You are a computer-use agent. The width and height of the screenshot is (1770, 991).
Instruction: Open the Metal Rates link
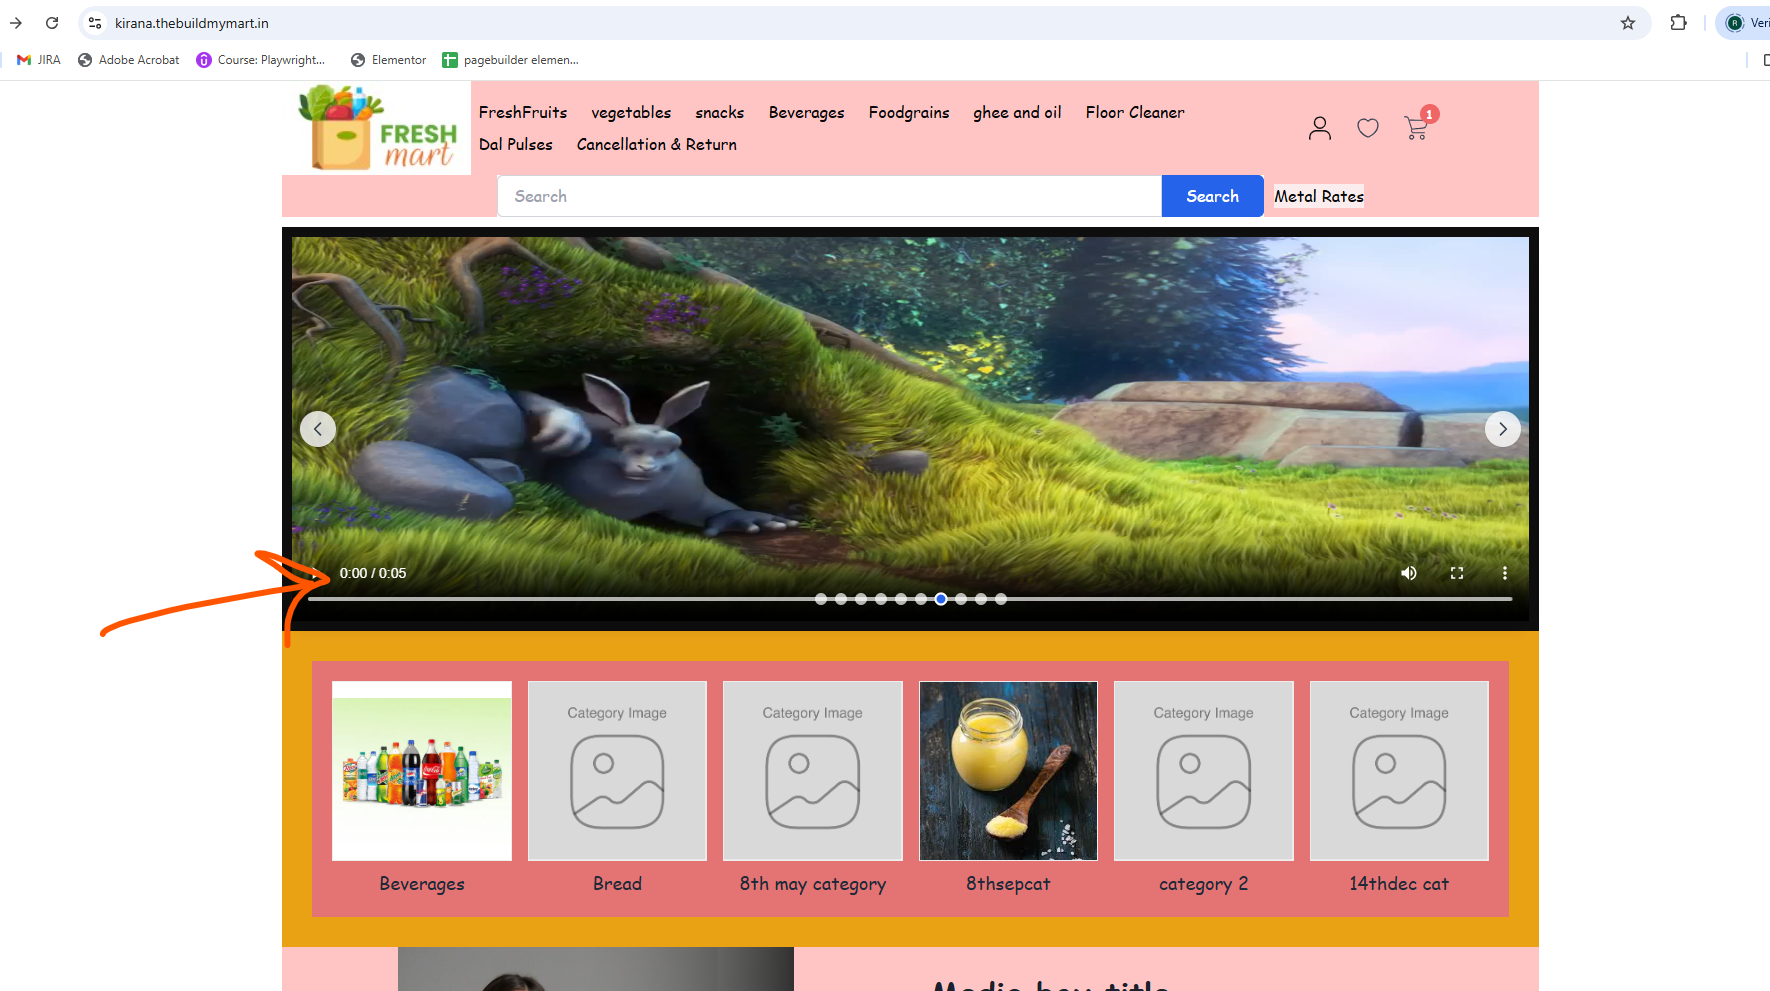tap(1319, 196)
